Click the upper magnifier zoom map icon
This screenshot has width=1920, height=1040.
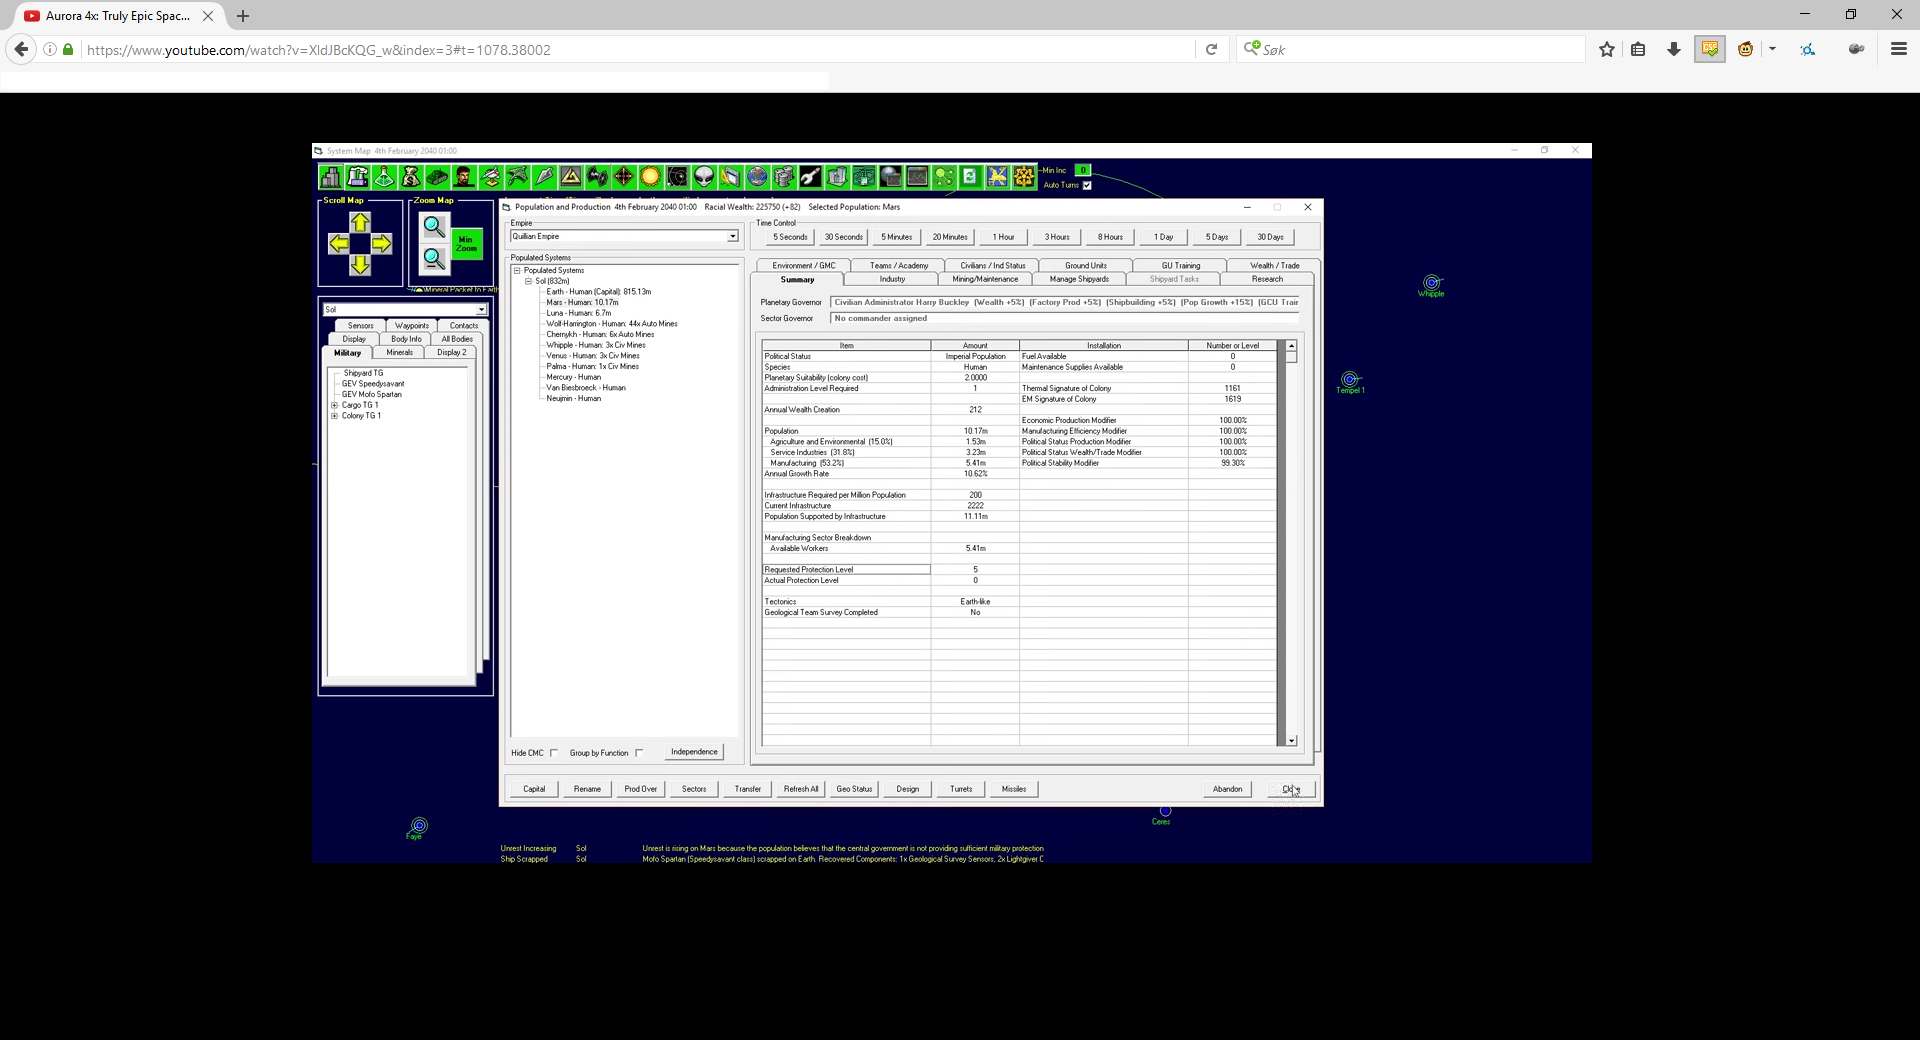(434, 226)
